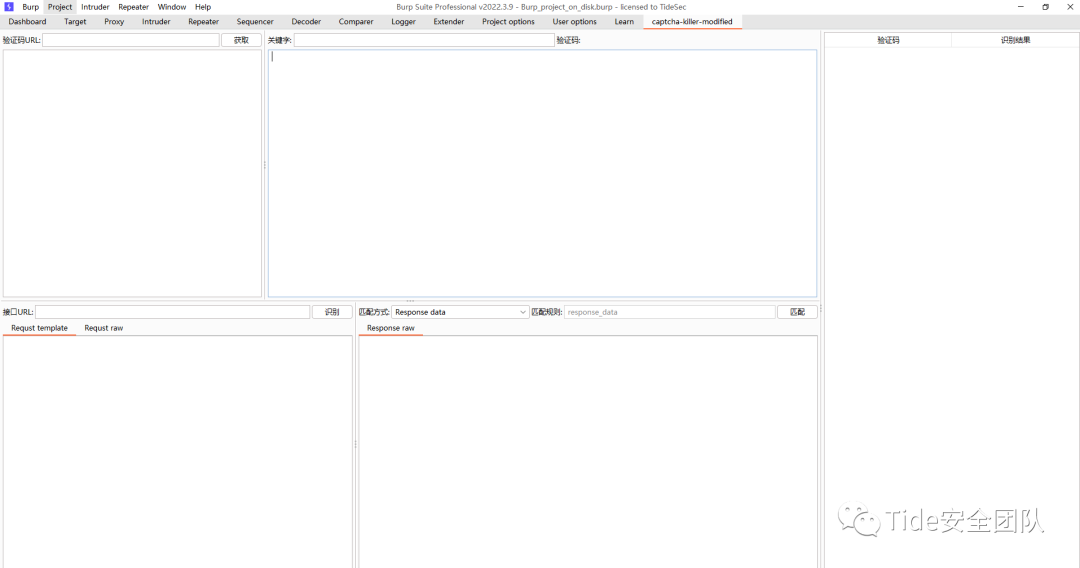Screen dimensions: 1080x568
Task: Click the 识别结果 column header
Action: (x=1015, y=40)
